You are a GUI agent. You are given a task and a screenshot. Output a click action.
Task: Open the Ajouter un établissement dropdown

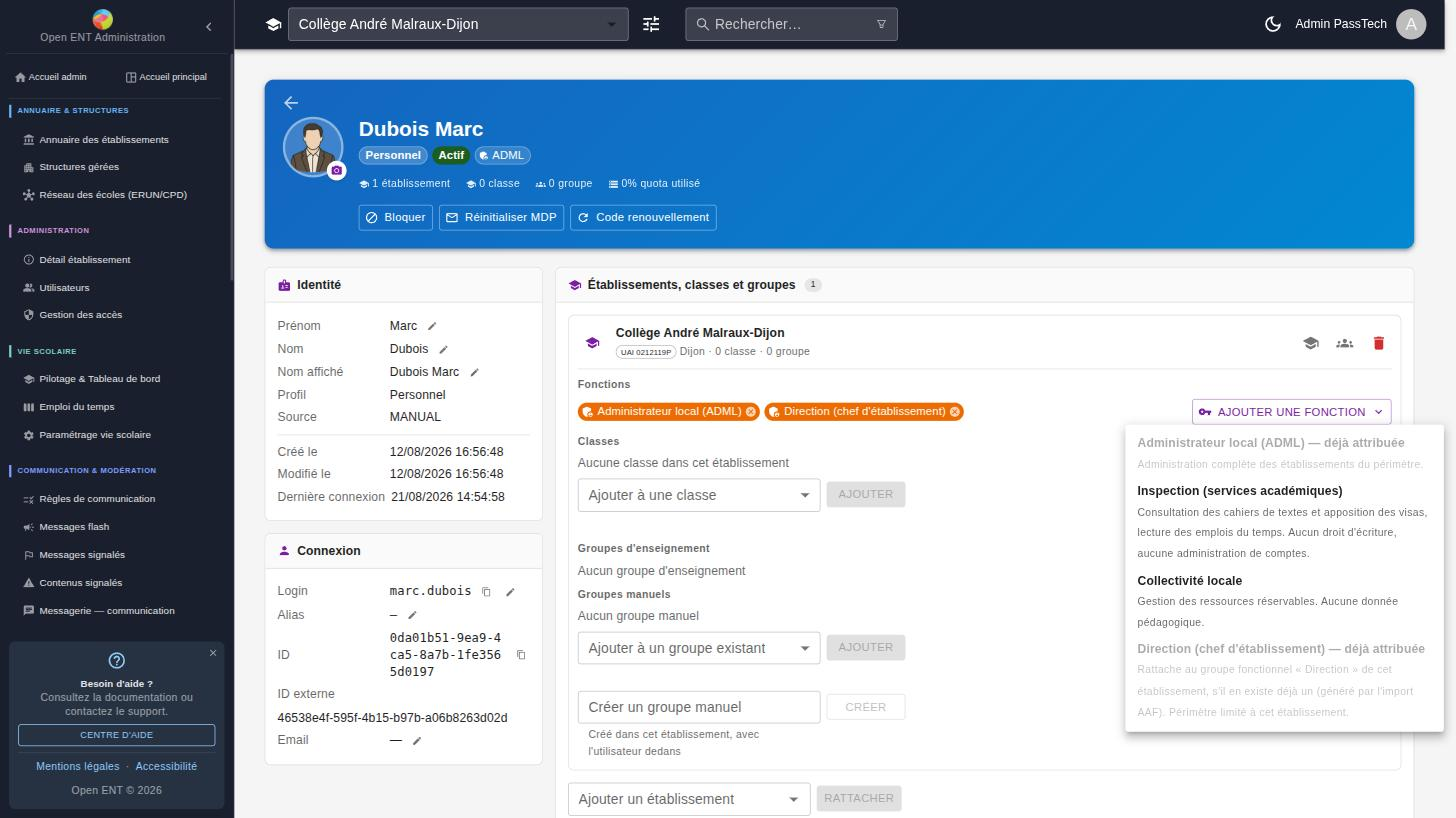pyautogui.click(x=689, y=799)
